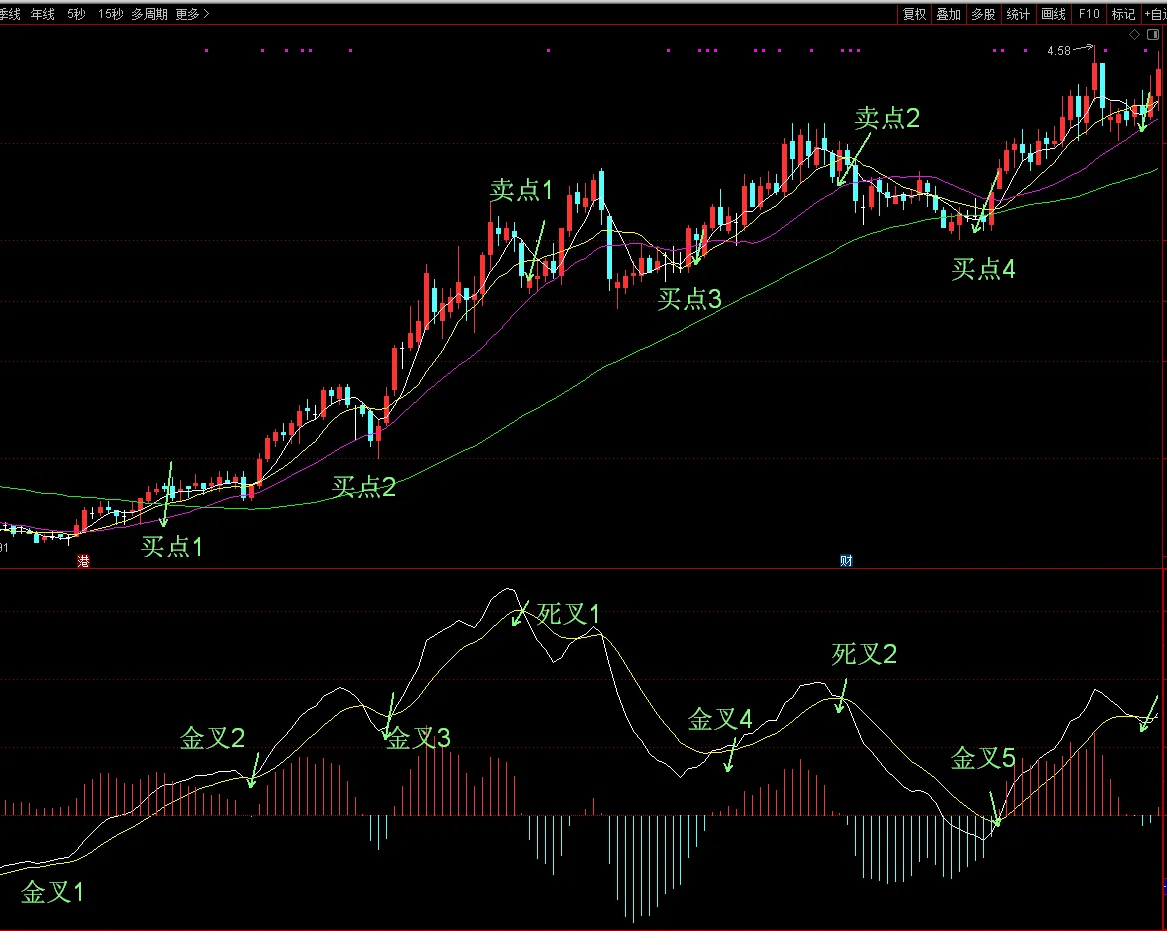Switch to the 年线 yearly period
This screenshot has height=931, width=1167.
point(43,14)
